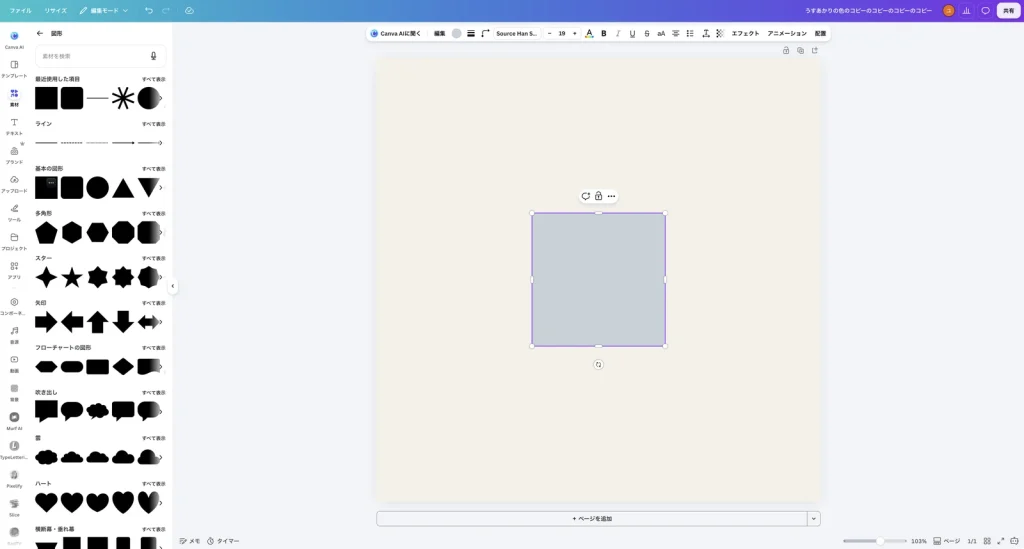Open the border style options
This screenshot has width=1024, height=549.
(x=471, y=33)
